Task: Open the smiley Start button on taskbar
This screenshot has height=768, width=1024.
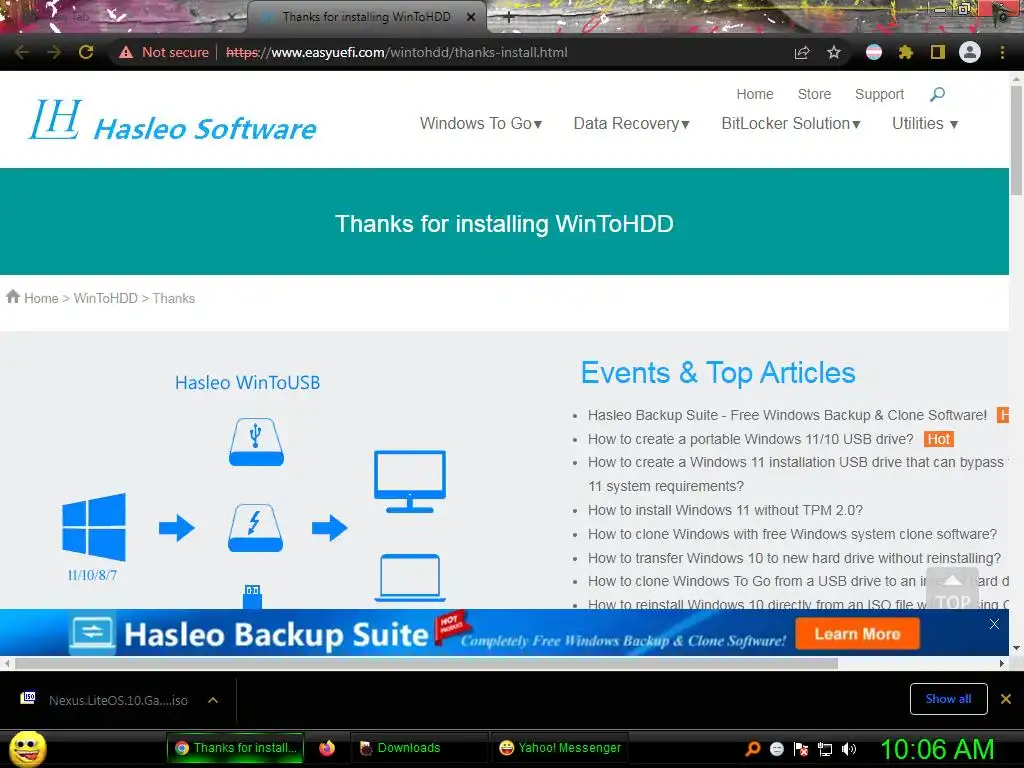Action: point(27,749)
